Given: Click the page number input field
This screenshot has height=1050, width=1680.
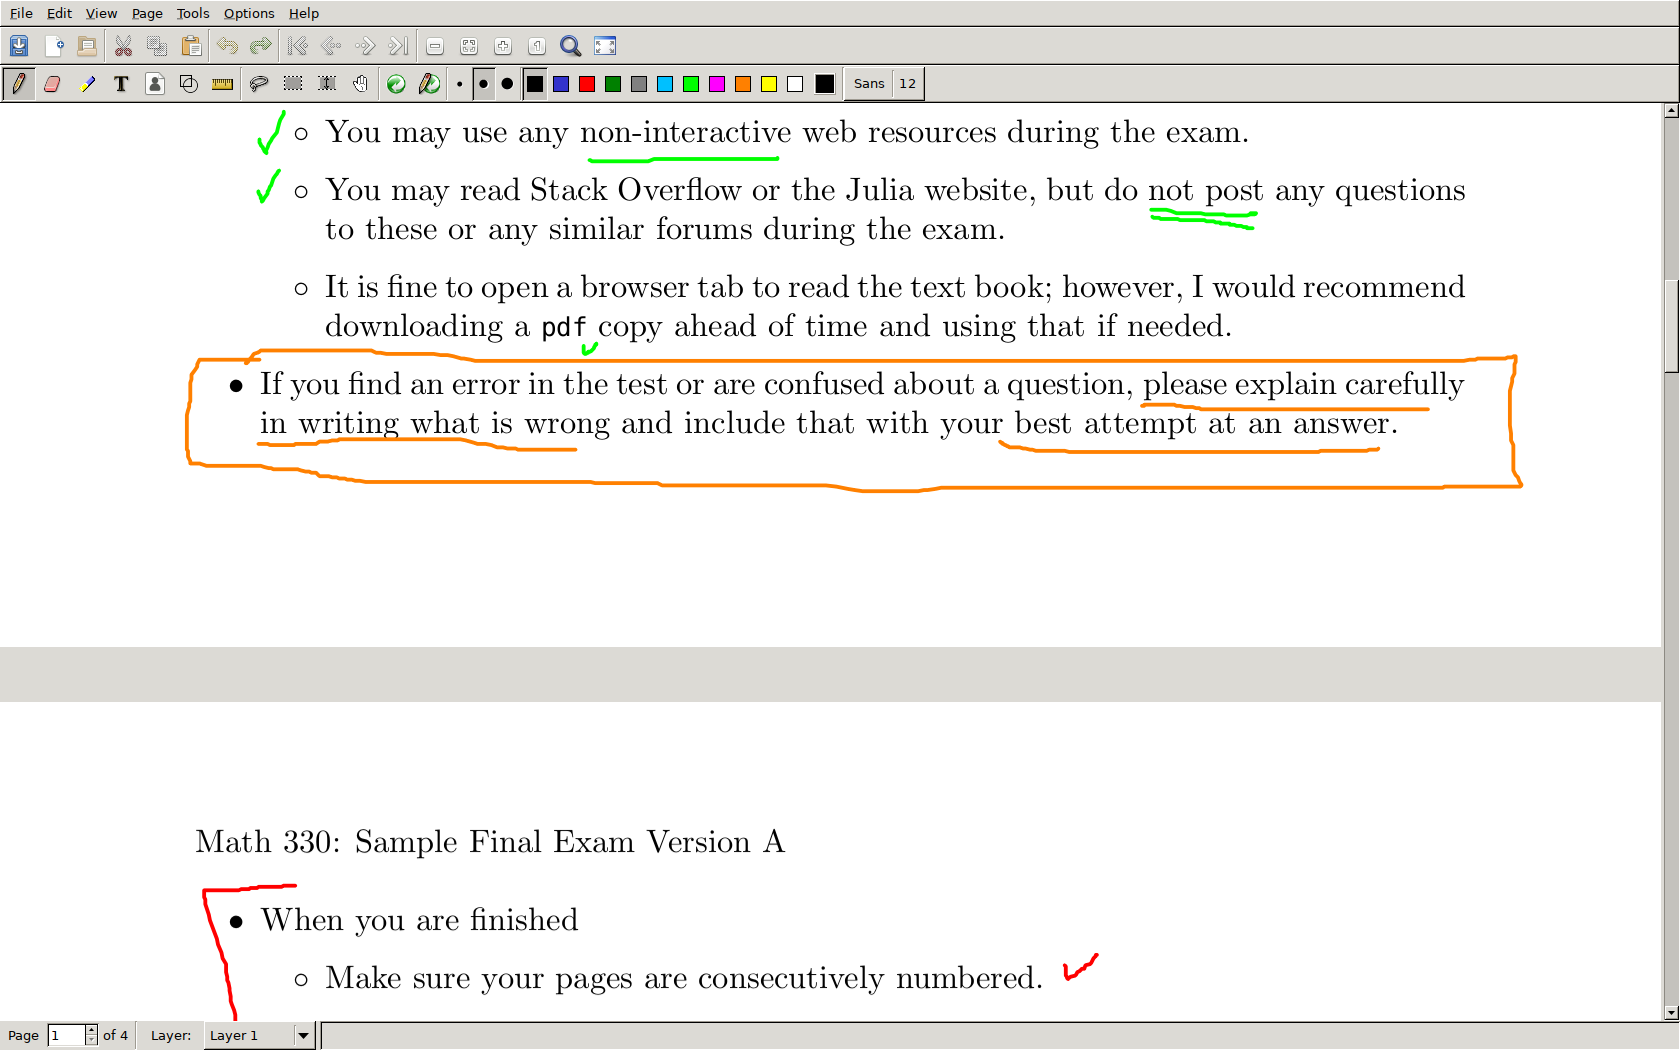Looking at the screenshot, I should (x=66, y=1035).
